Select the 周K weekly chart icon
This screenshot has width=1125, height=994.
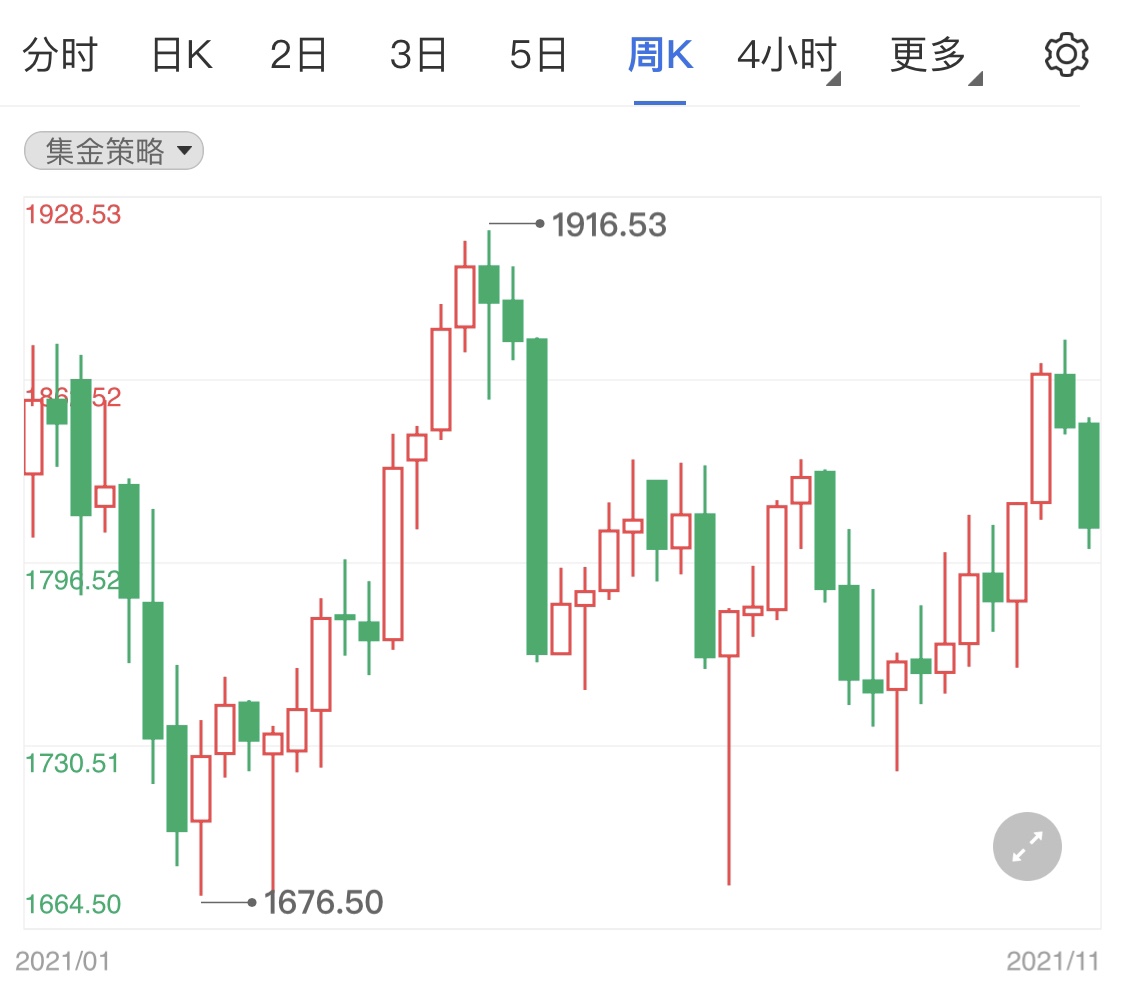(658, 55)
